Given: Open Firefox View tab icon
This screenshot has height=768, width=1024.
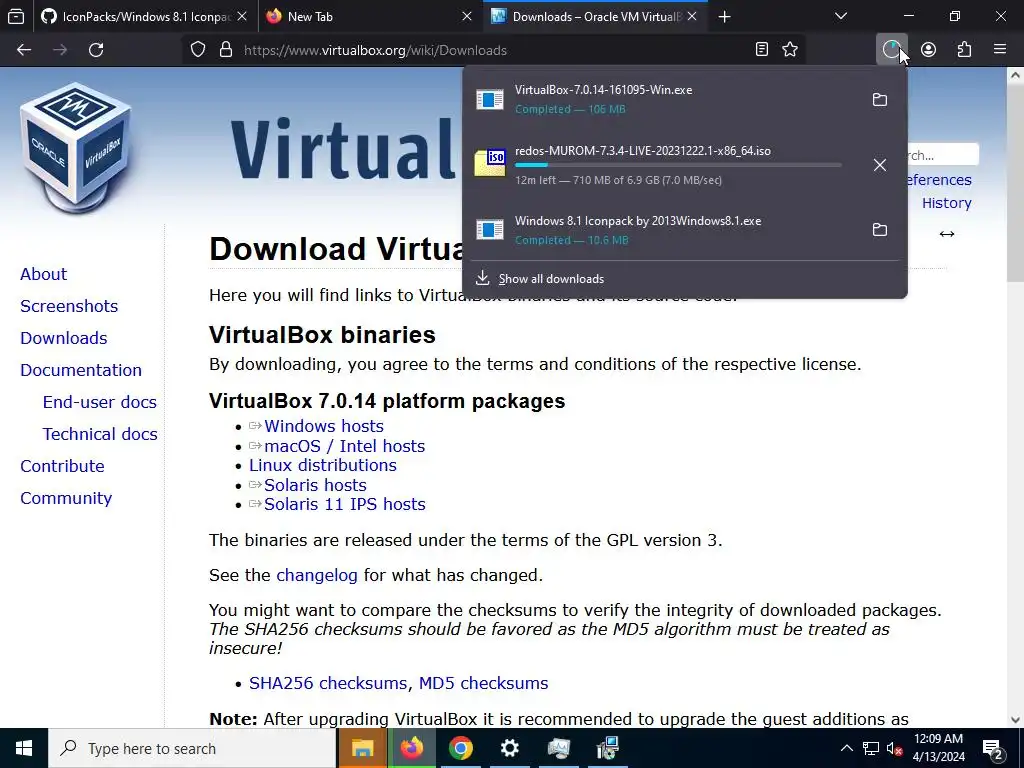Looking at the screenshot, I should point(16,16).
